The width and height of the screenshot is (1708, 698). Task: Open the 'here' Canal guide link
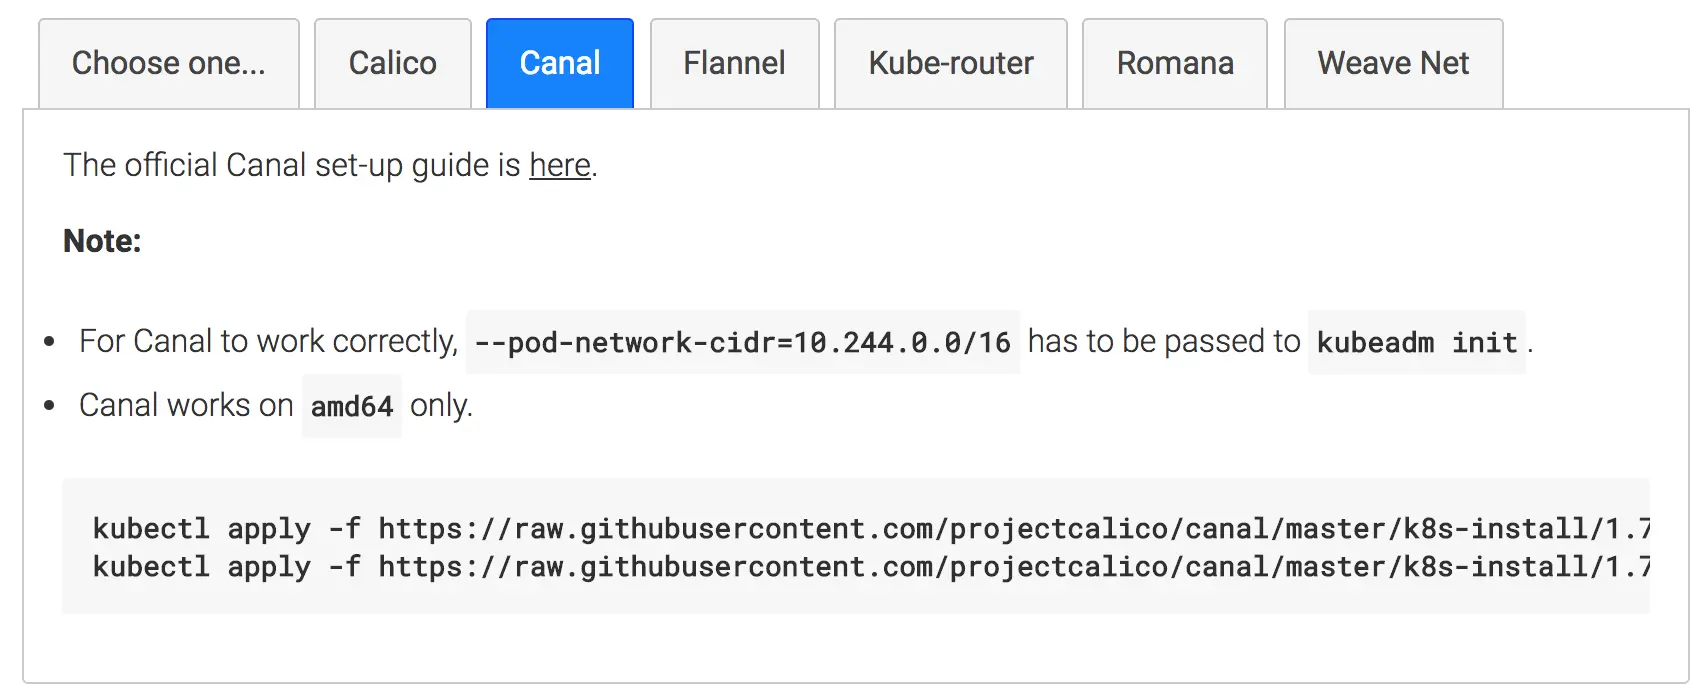(x=559, y=165)
